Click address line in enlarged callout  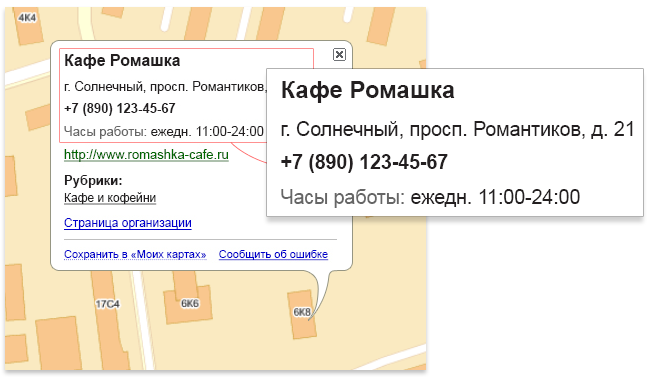[458, 129]
